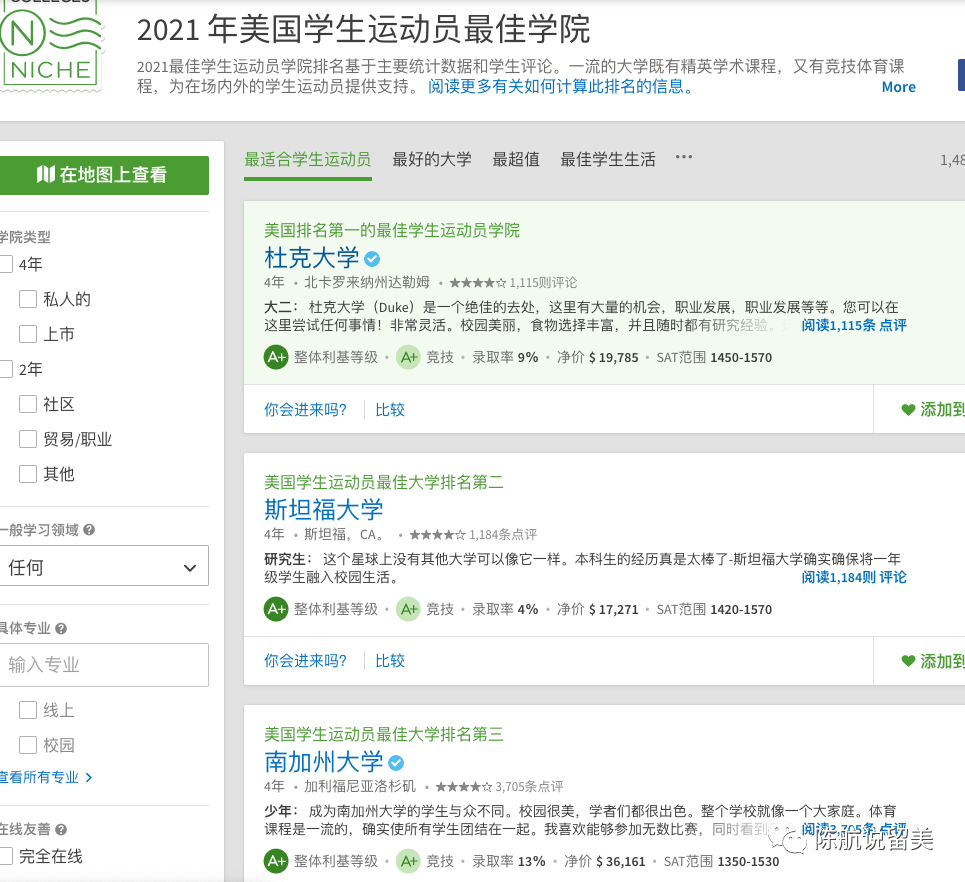This screenshot has width=965, height=882.
Task: Switch to the 最适合学生运动员 tab
Action: (308, 160)
